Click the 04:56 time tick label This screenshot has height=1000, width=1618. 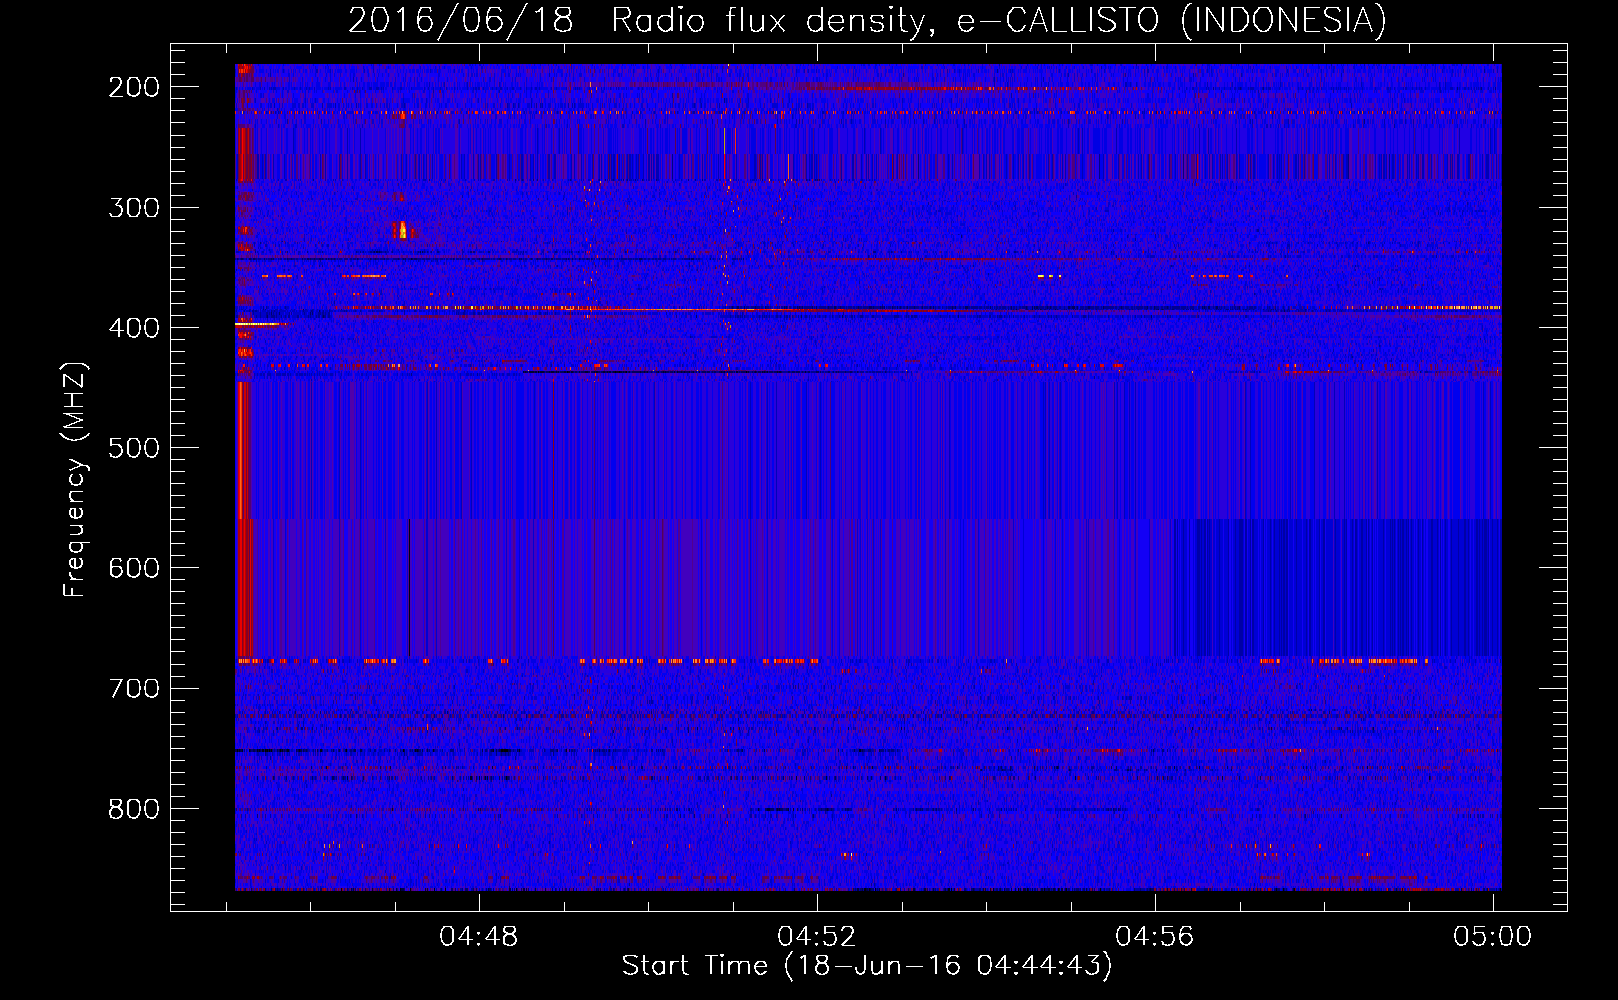click(x=1155, y=937)
